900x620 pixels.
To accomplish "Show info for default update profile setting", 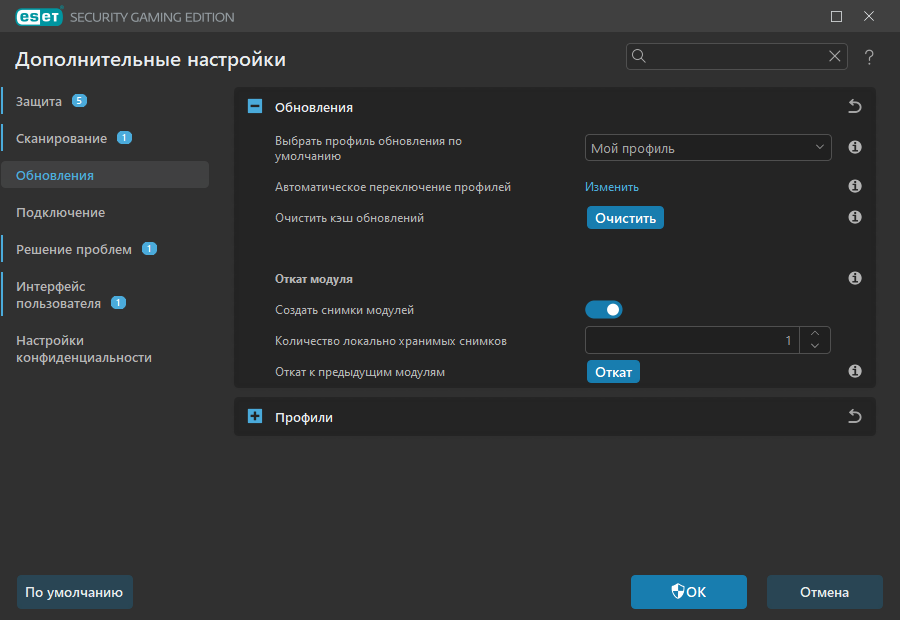I will (x=855, y=148).
